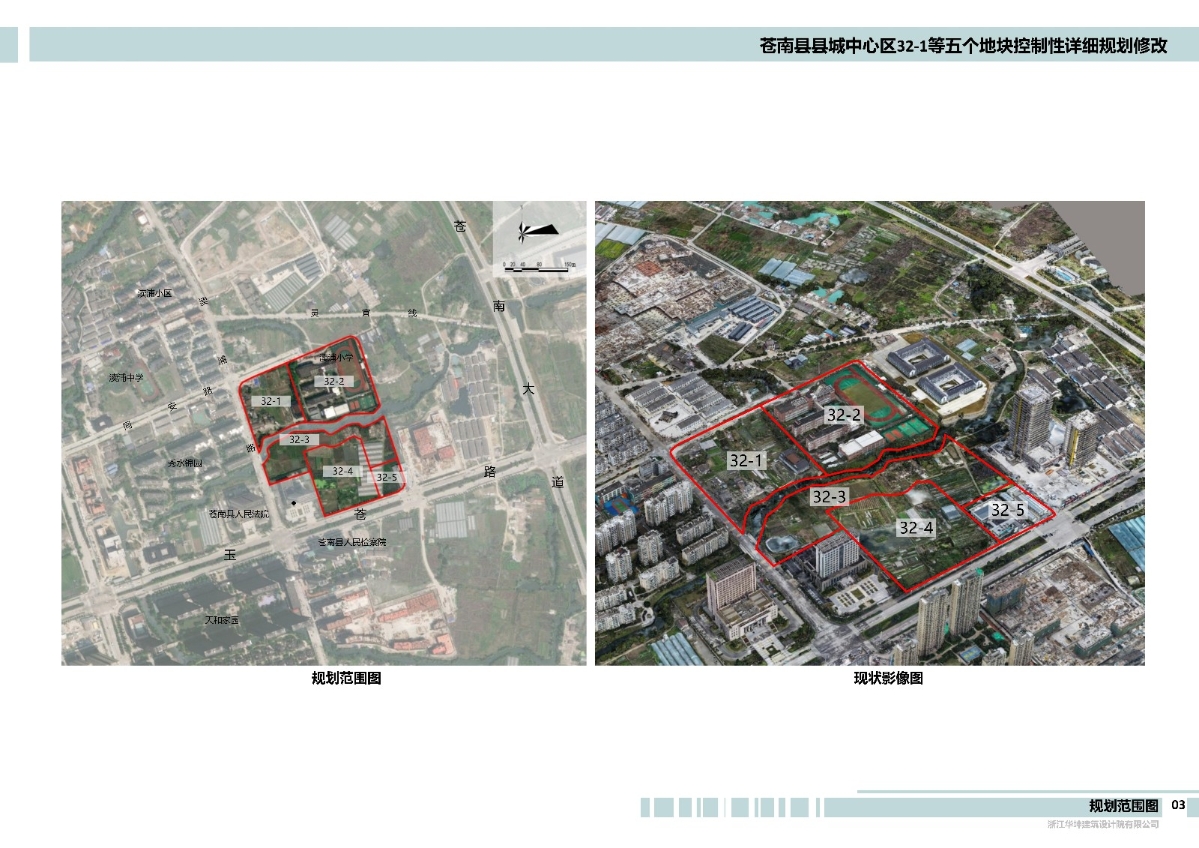The height and width of the screenshot is (848, 1199).
Task: Click the footer 规划范围图 section title
Action: point(1123,806)
